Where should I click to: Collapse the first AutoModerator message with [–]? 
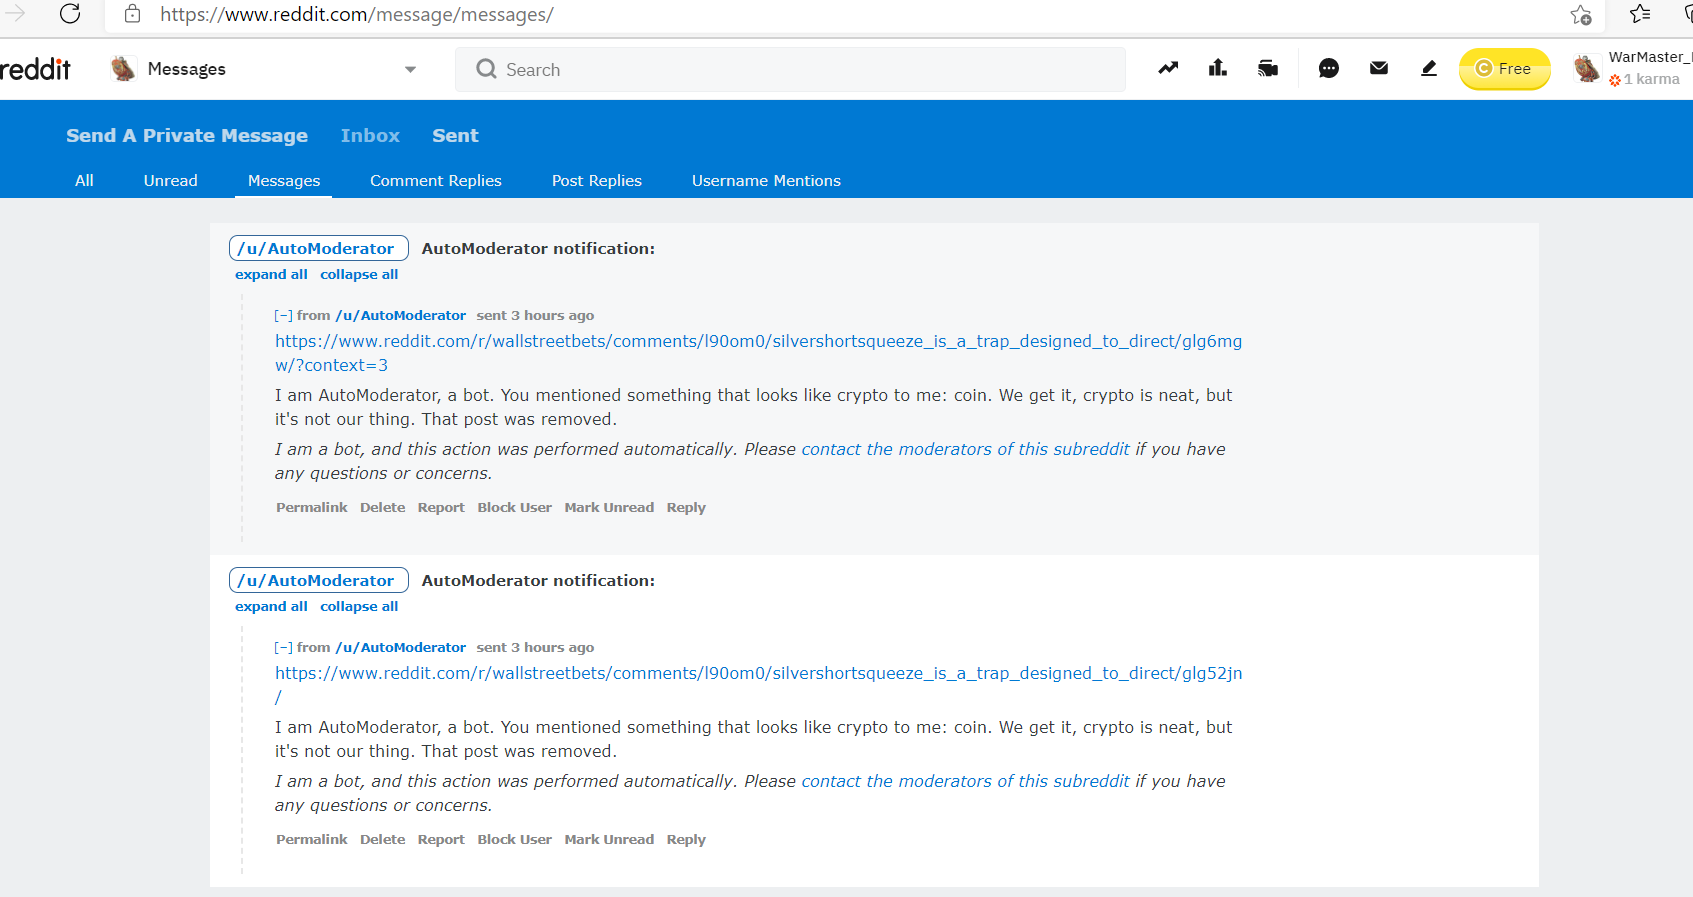pyautogui.click(x=283, y=316)
